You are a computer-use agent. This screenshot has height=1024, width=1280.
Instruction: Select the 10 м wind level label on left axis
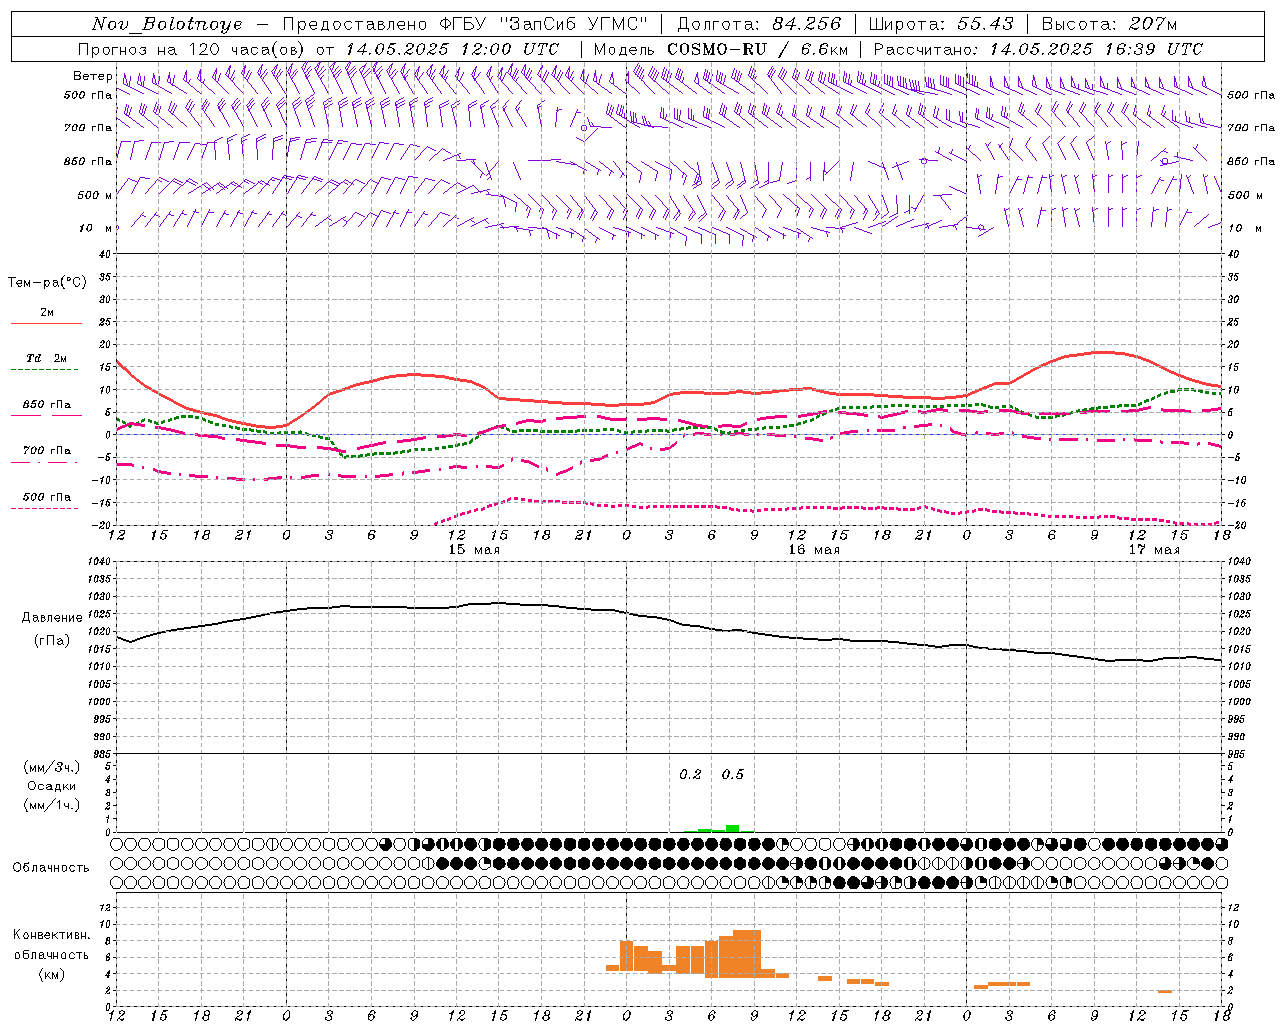point(95,228)
